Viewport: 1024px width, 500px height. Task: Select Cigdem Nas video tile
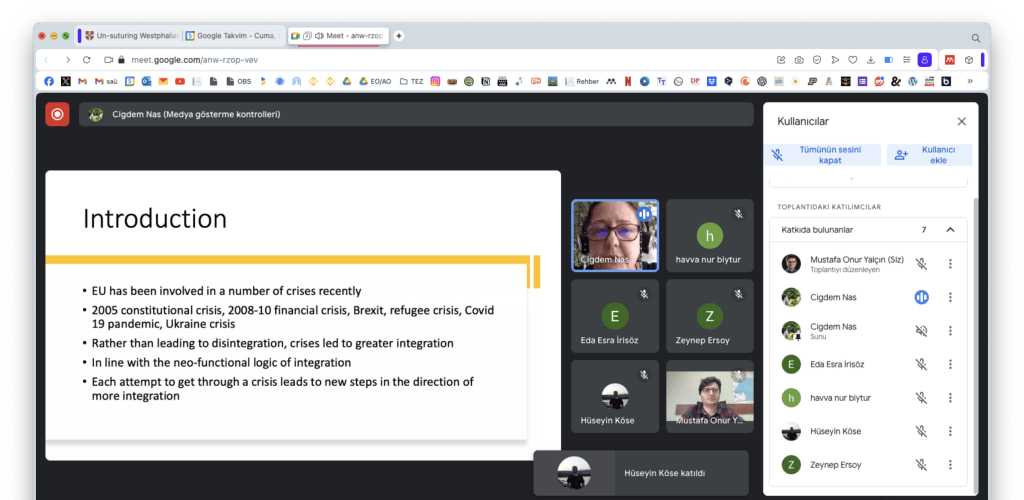click(x=614, y=235)
